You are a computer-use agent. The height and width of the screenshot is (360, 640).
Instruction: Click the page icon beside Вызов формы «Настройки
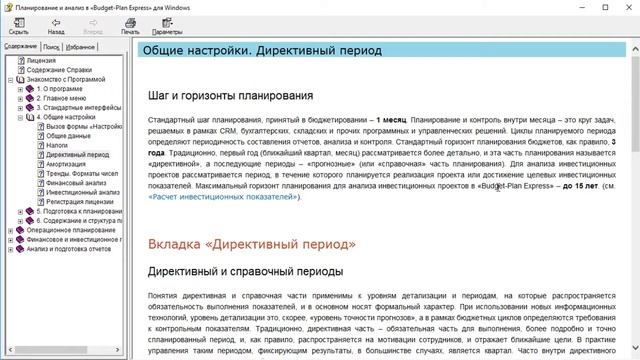(41, 127)
